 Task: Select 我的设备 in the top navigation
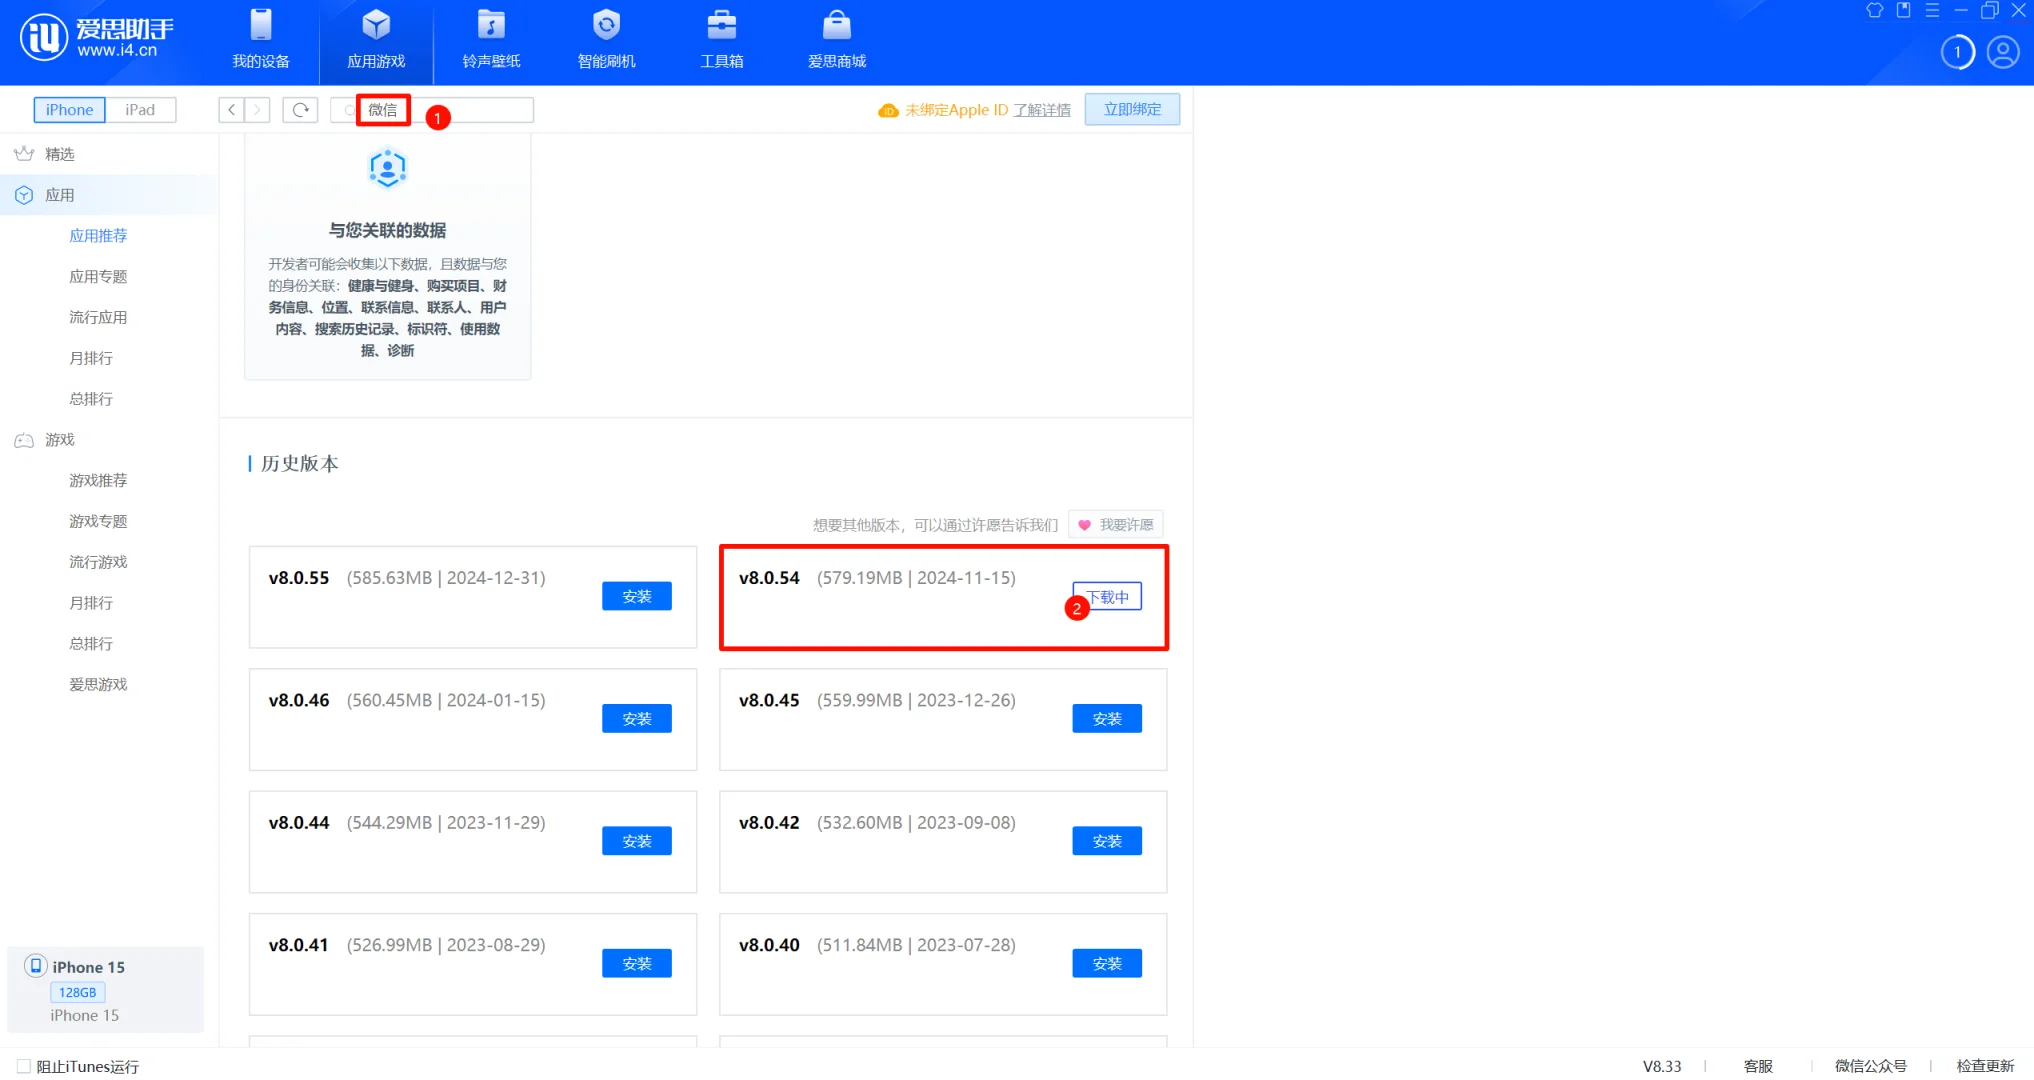point(262,40)
